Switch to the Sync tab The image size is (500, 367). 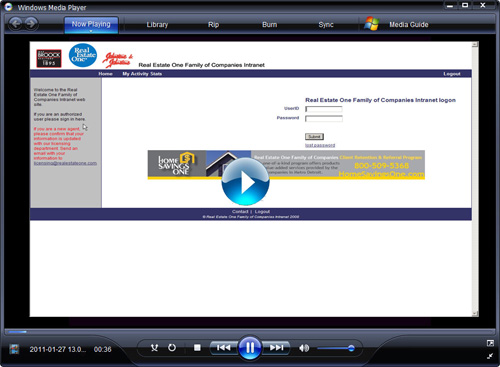(x=326, y=24)
